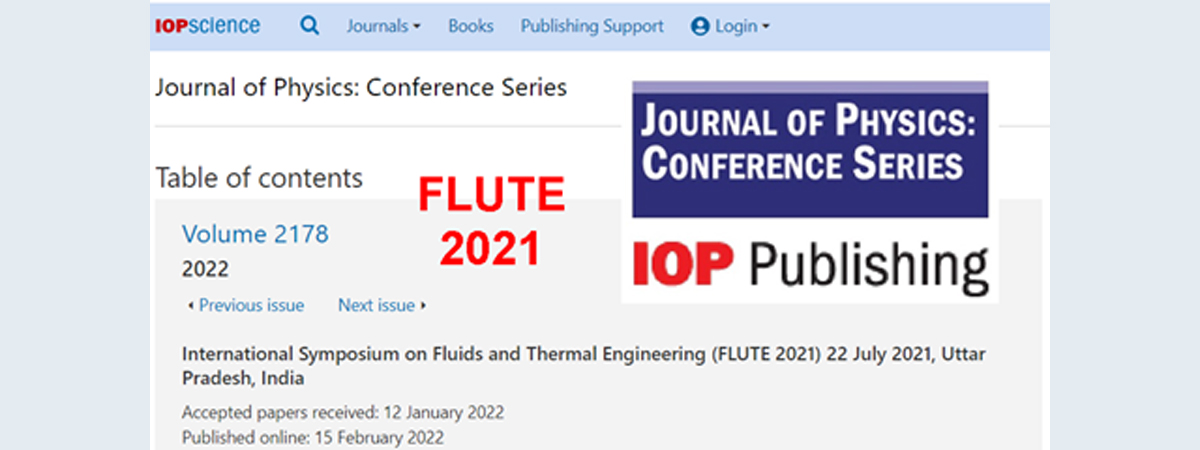Click the Journals dropdown caret

[416, 28]
